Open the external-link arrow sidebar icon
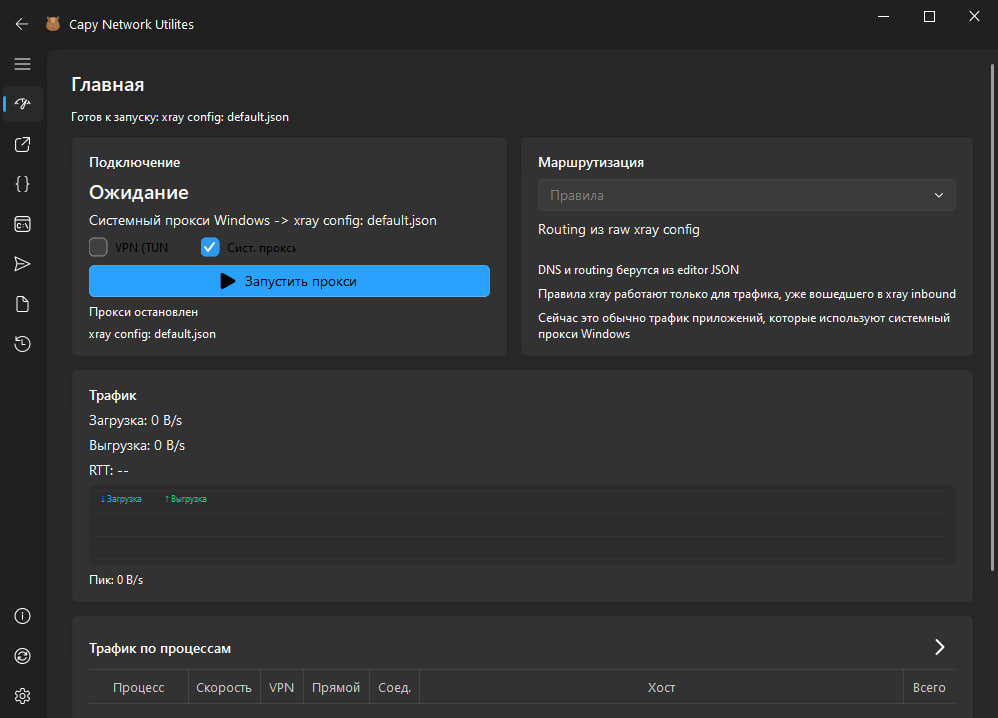The image size is (998, 718). point(22,144)
